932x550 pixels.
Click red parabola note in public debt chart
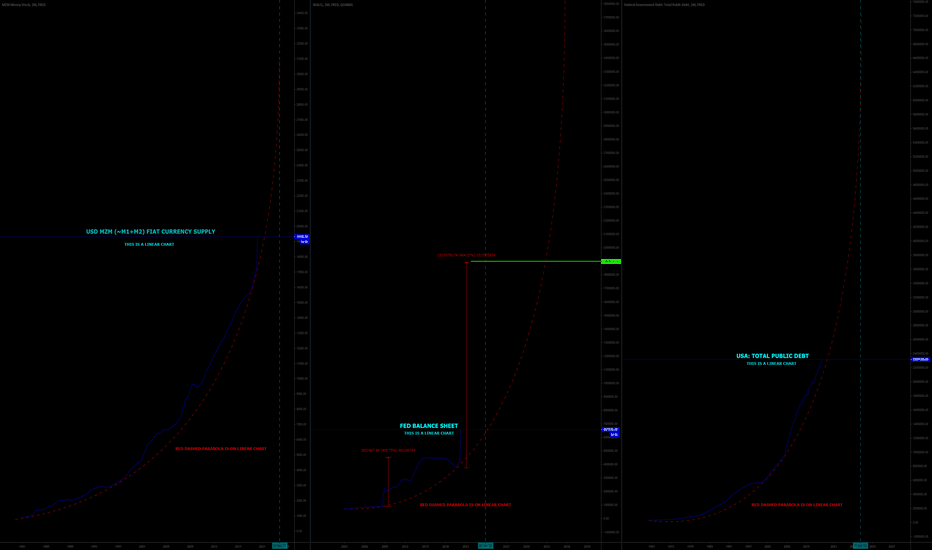(796, 505)
